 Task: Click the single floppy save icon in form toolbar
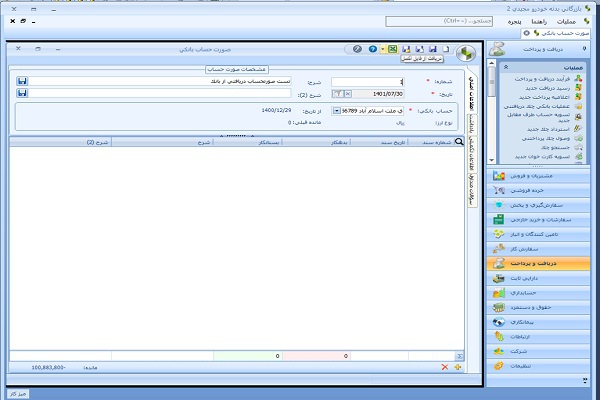(x=433, y=49)
